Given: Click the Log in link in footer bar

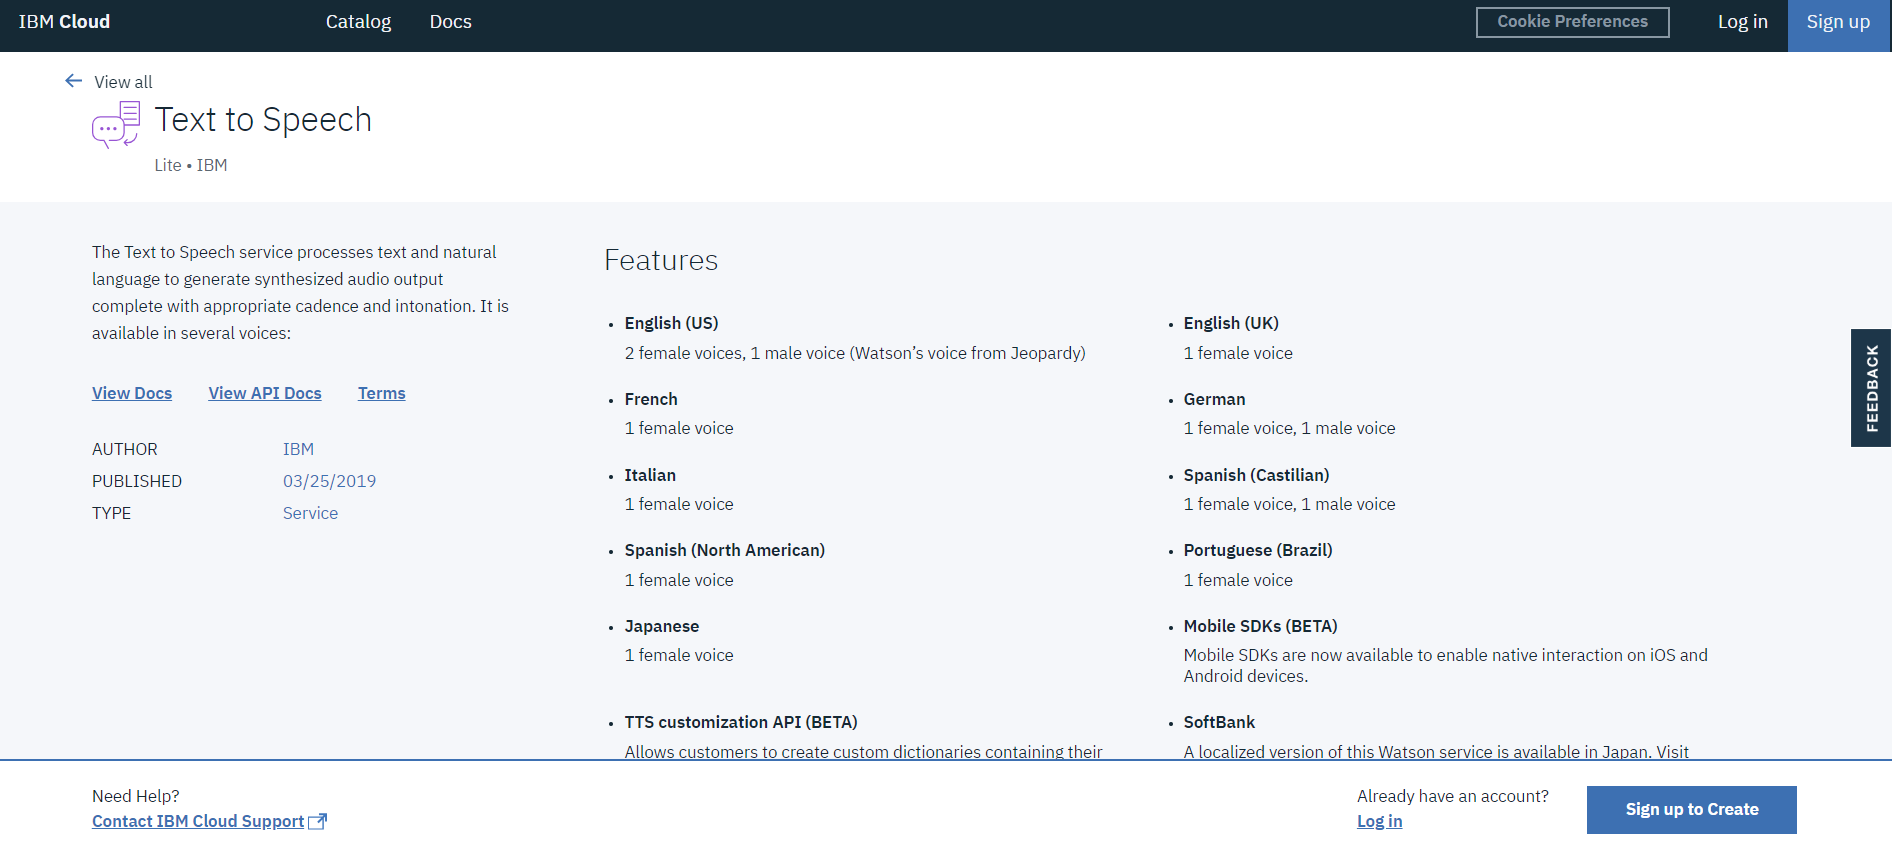Looking at the screenshot, I should click(1379, 821).
